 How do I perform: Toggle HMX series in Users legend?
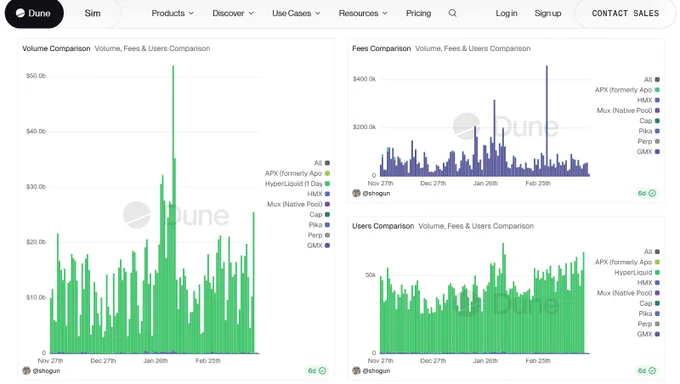(648, 282)
